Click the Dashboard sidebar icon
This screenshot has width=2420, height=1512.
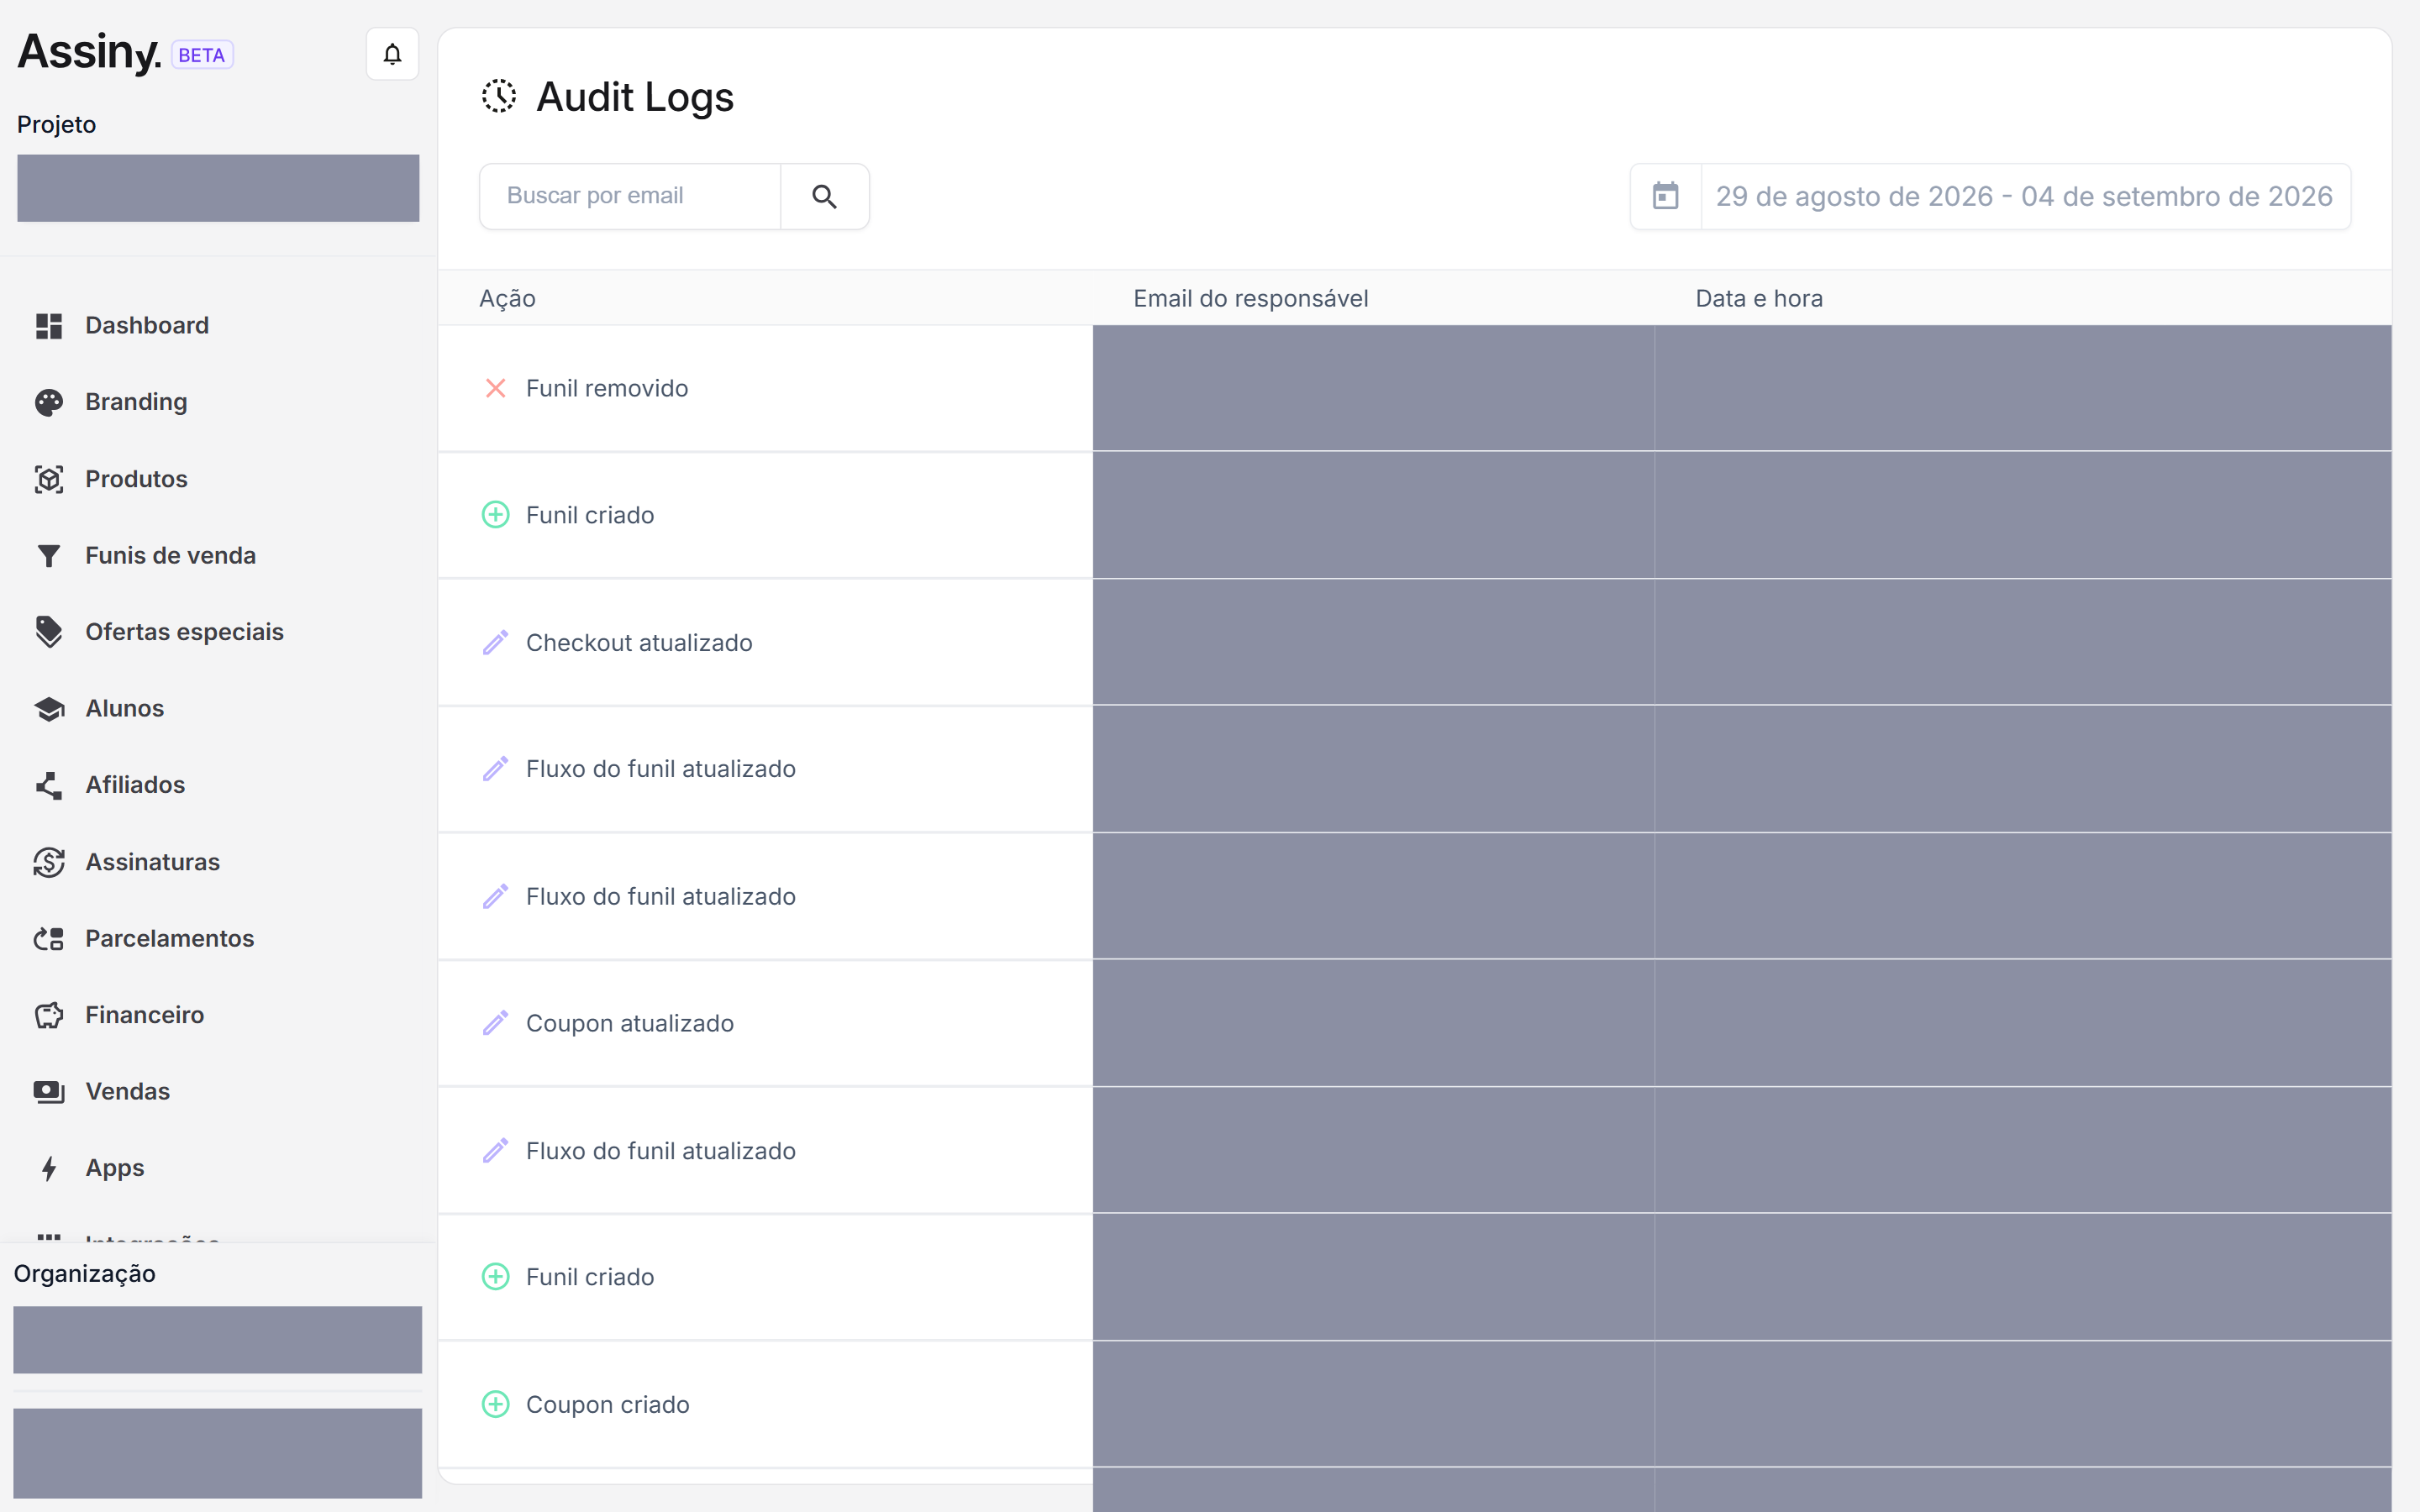point(49,326)
